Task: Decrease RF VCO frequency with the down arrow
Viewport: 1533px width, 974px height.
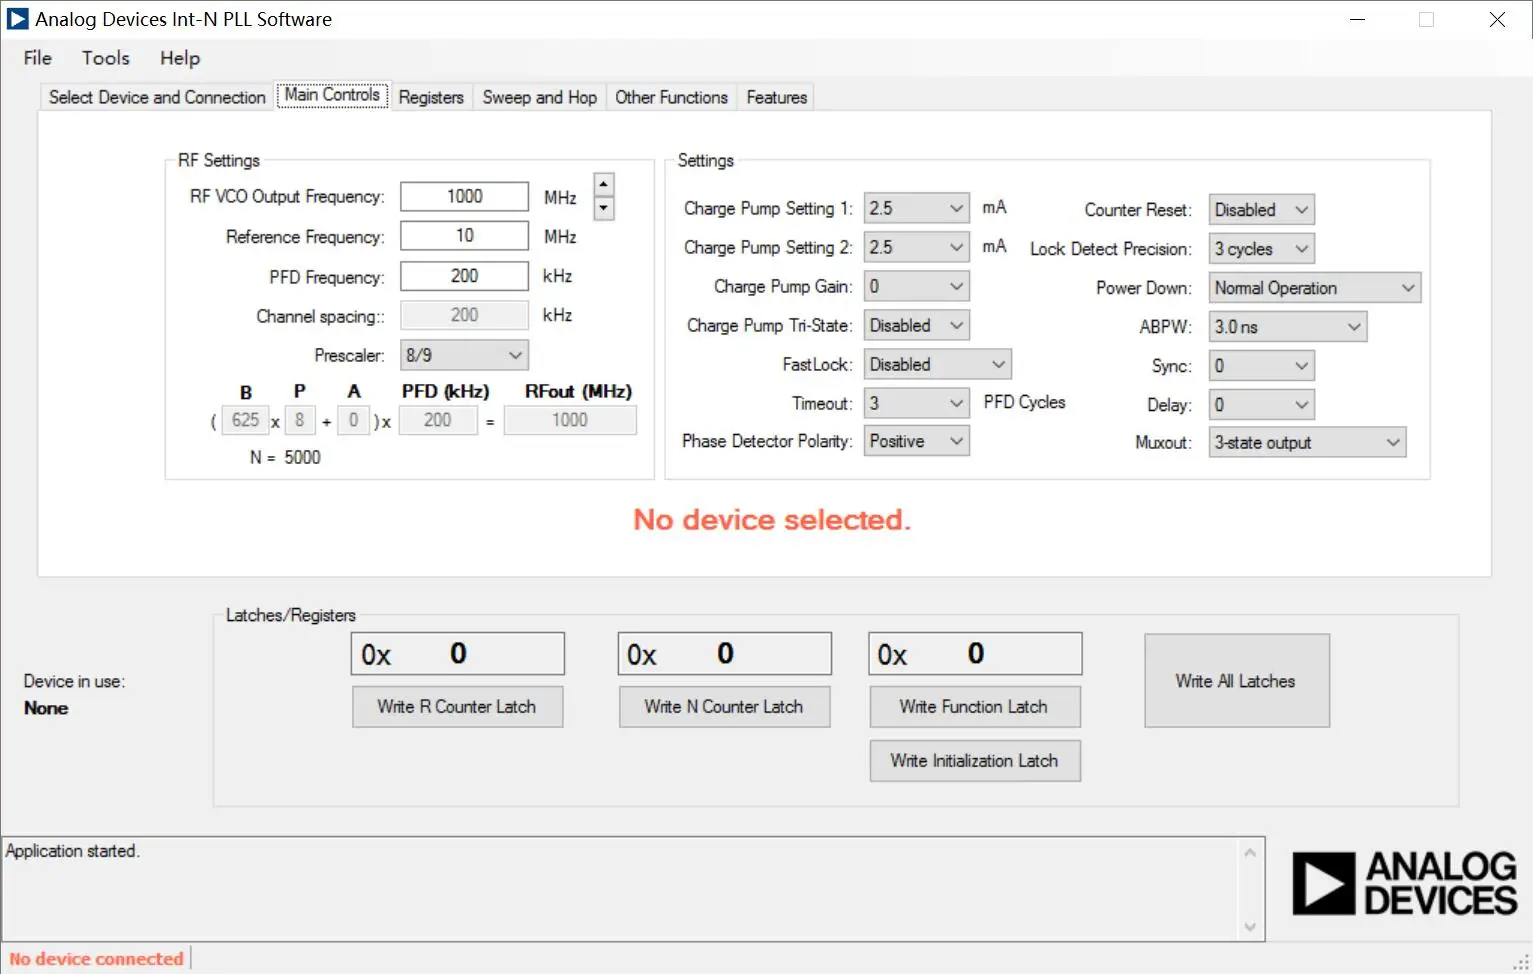Action: click(603, 208)
